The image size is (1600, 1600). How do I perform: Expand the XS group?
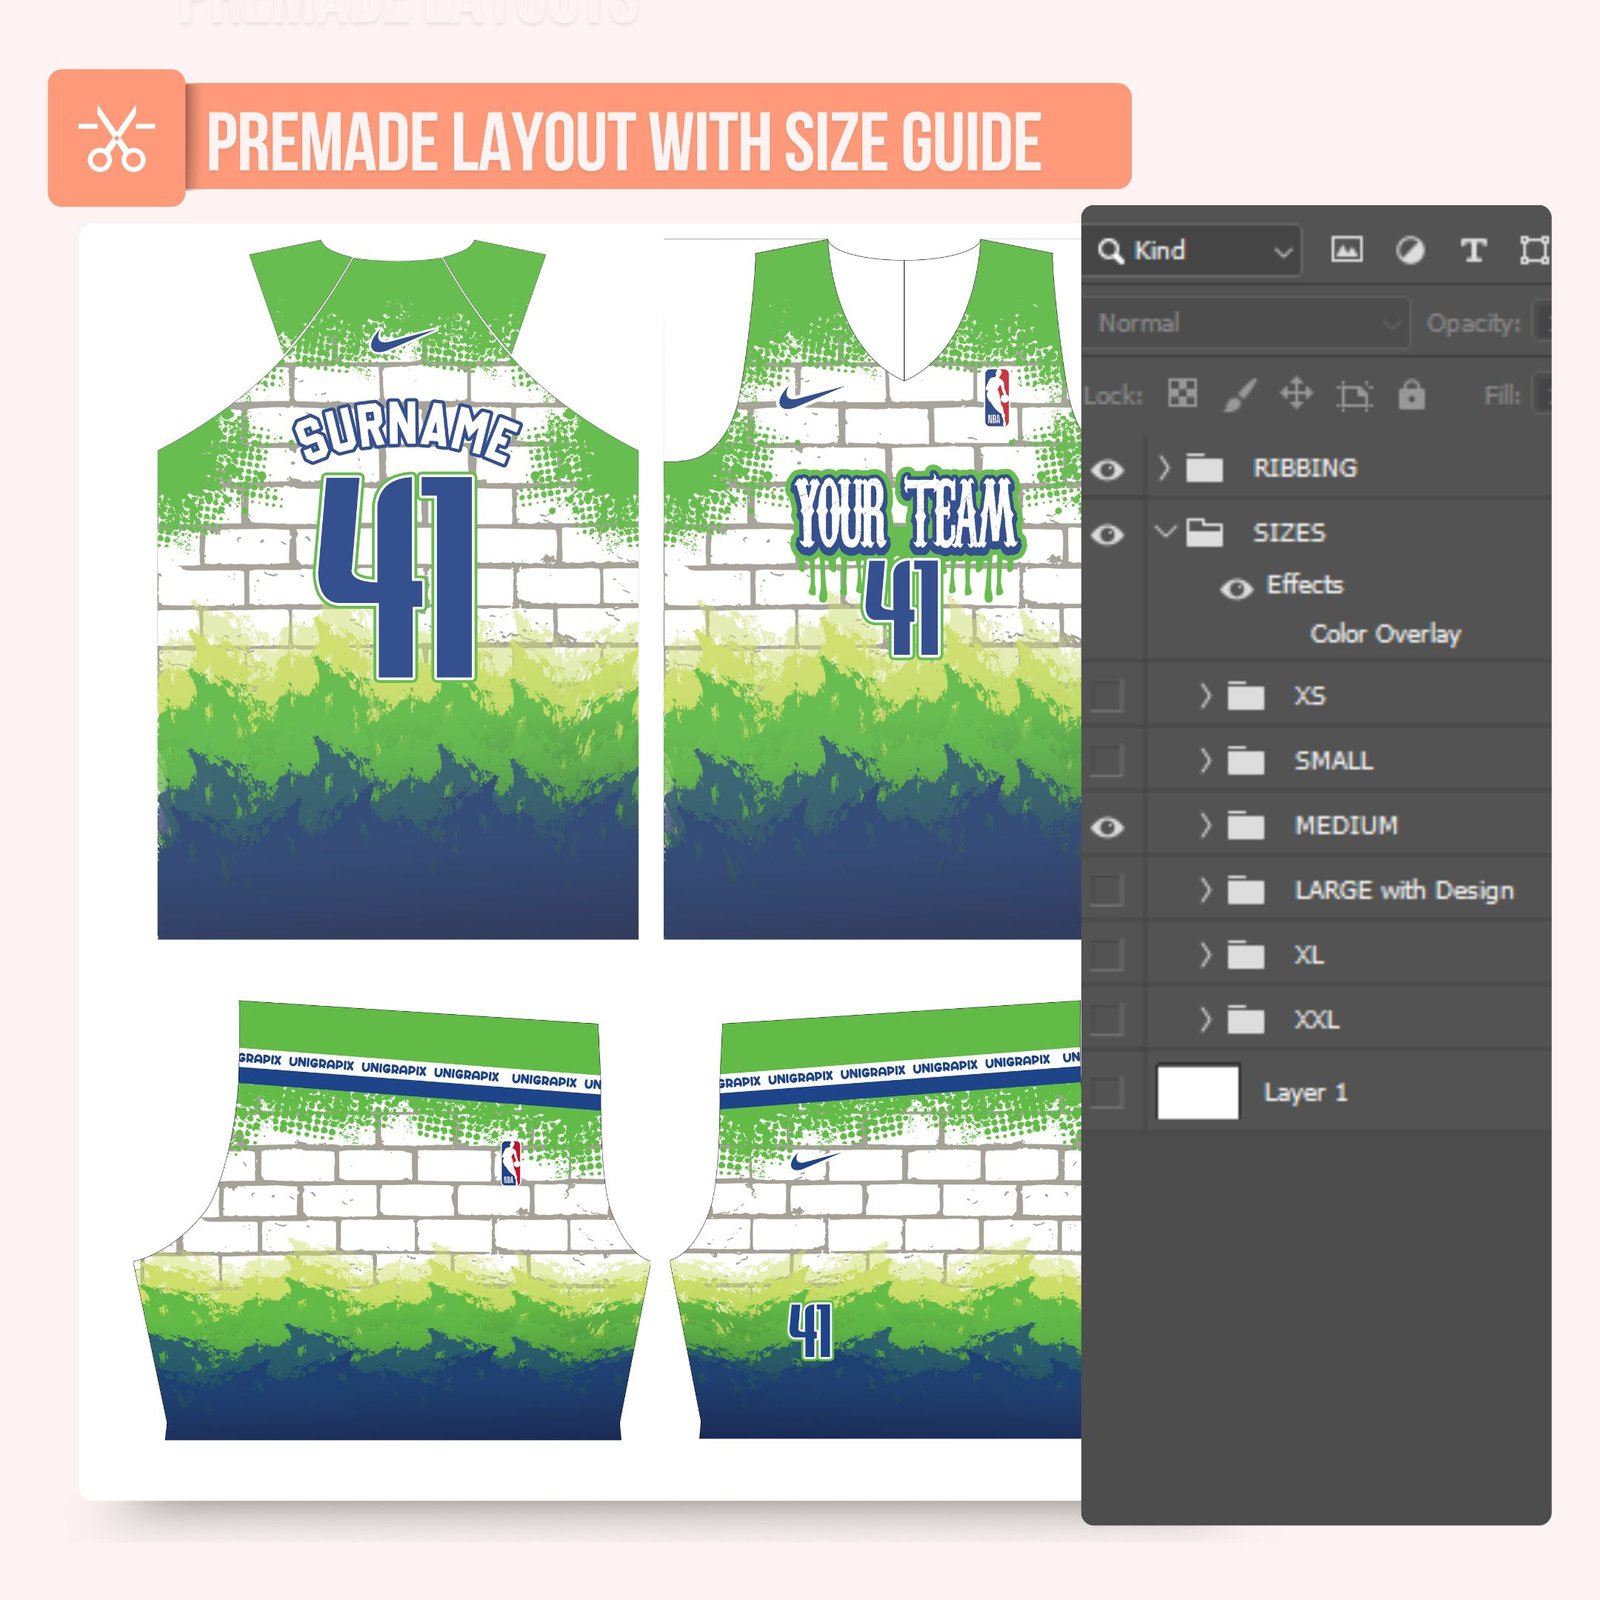point(1205,696)
